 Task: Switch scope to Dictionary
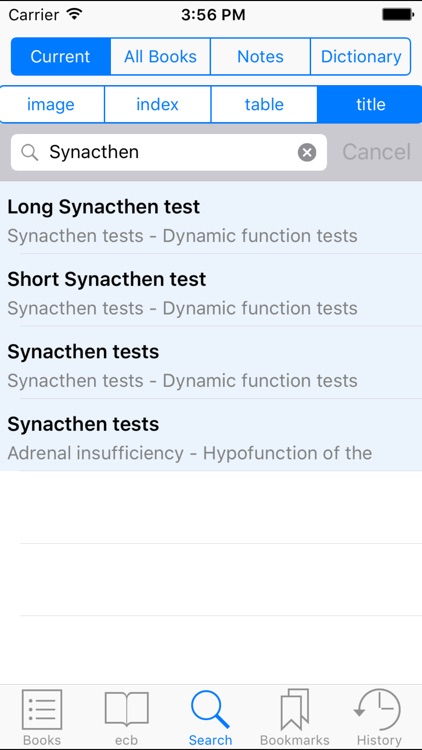(x=361, y=56)
